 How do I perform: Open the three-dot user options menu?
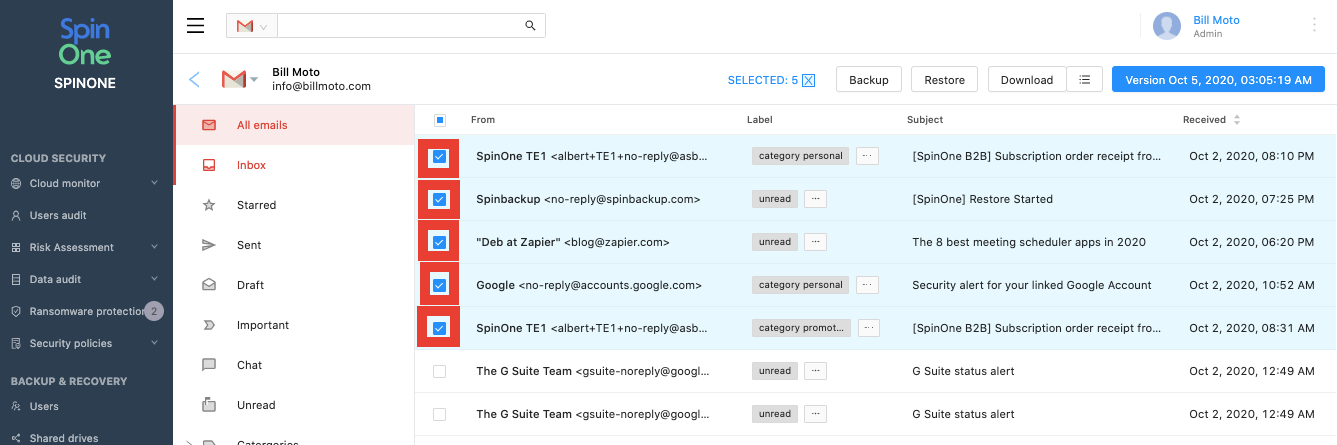click(x=1314, y=26)
